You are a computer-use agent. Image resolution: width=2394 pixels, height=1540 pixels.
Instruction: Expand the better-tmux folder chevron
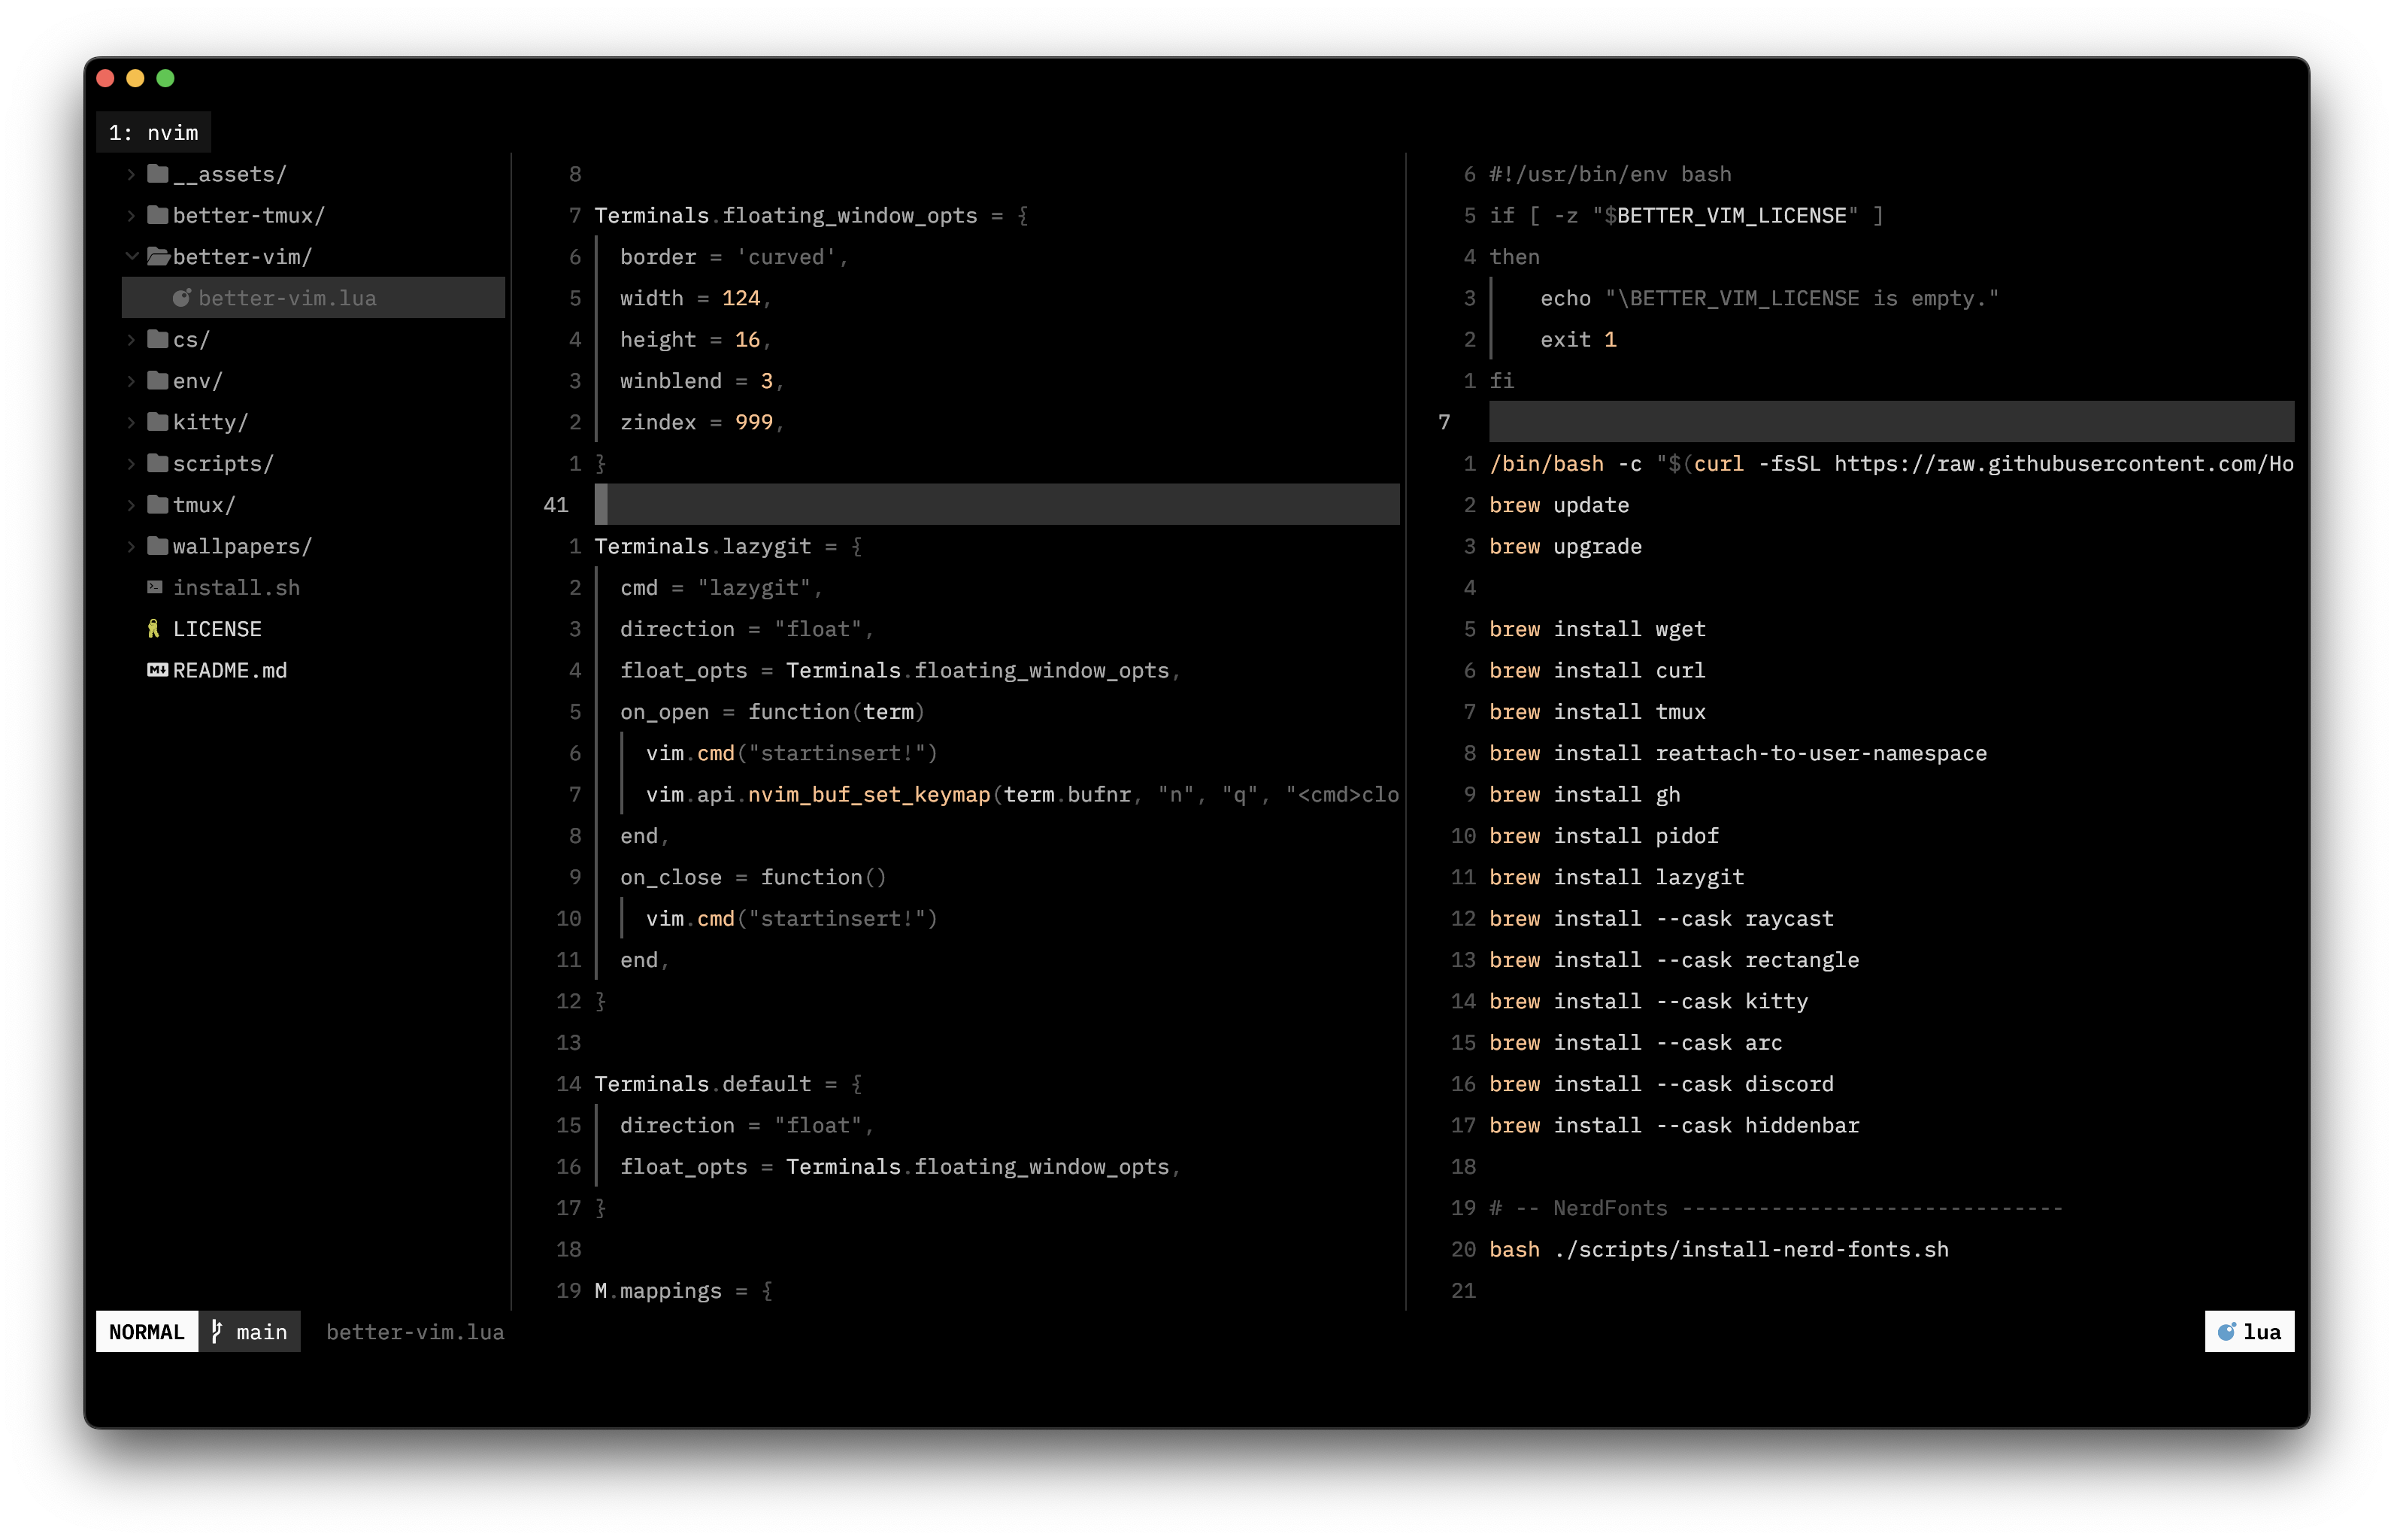pos(131,215)
